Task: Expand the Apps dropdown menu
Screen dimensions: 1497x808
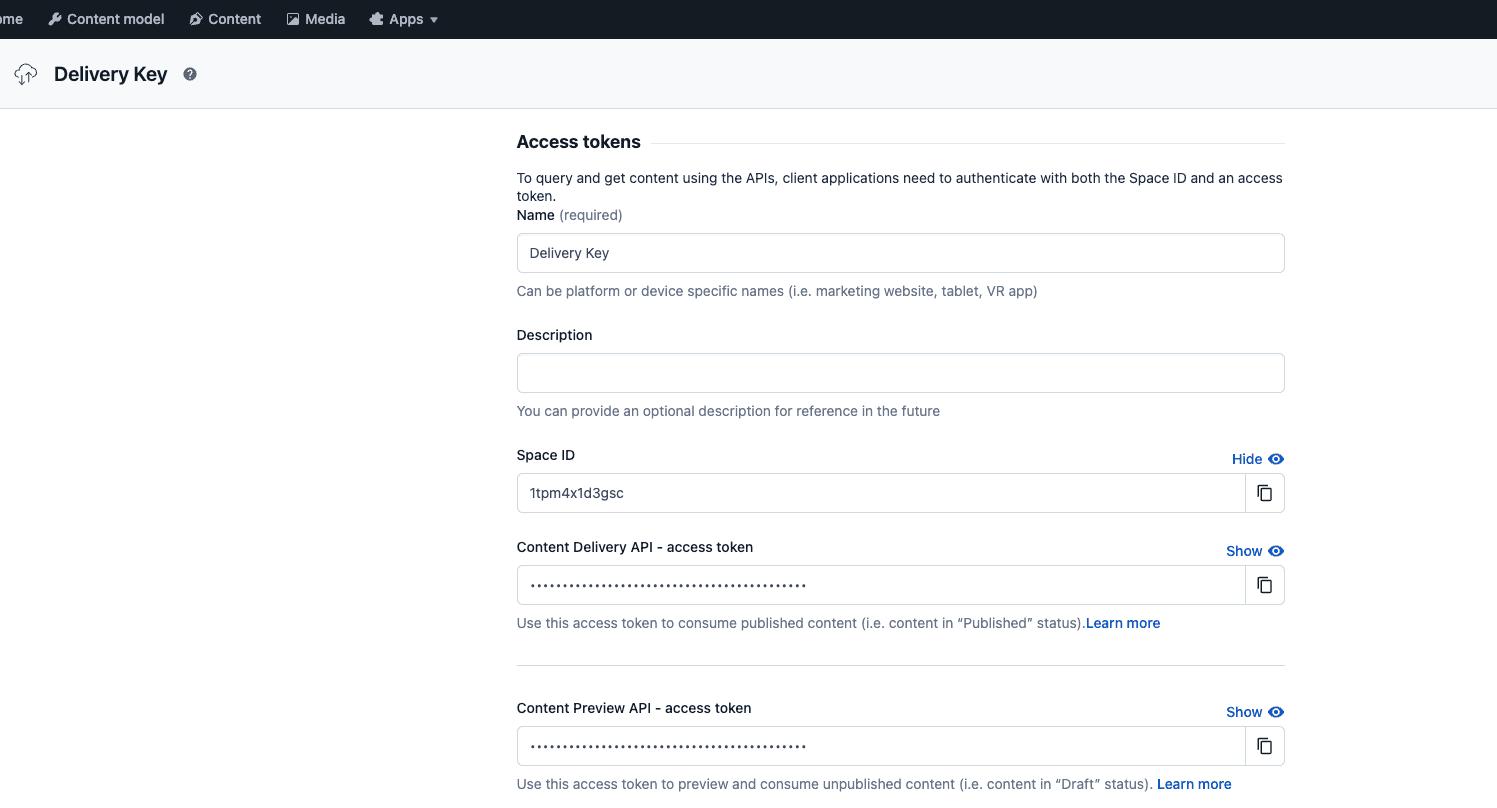Action: coord(433,18)
